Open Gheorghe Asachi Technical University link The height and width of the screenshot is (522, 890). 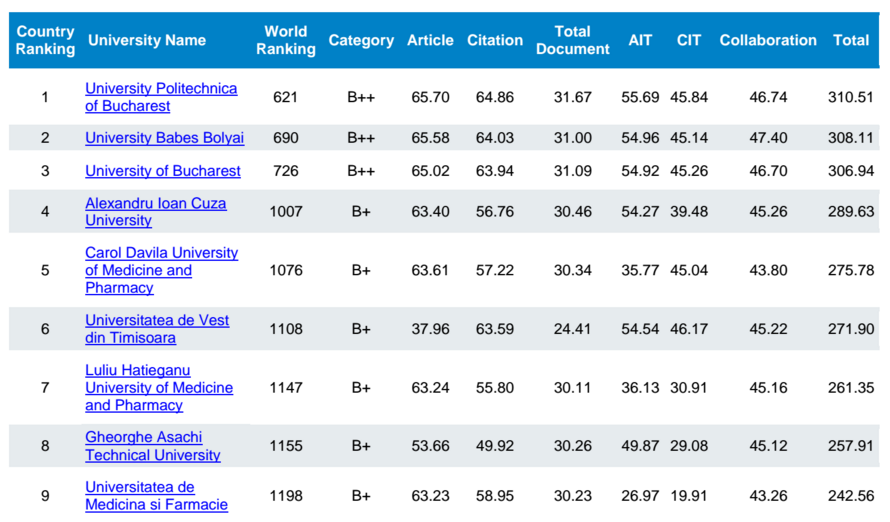click(x=153, y=446)
